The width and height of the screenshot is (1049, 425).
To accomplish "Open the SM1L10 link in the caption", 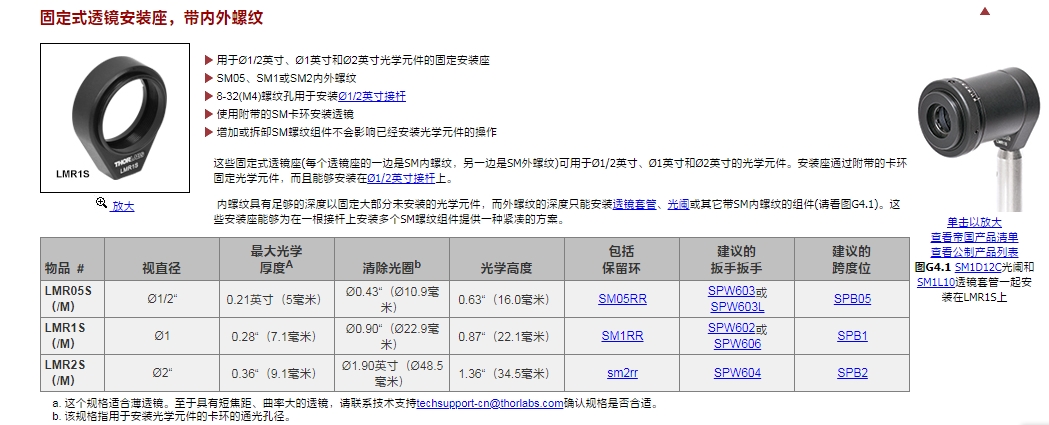I will coord(935,282).
